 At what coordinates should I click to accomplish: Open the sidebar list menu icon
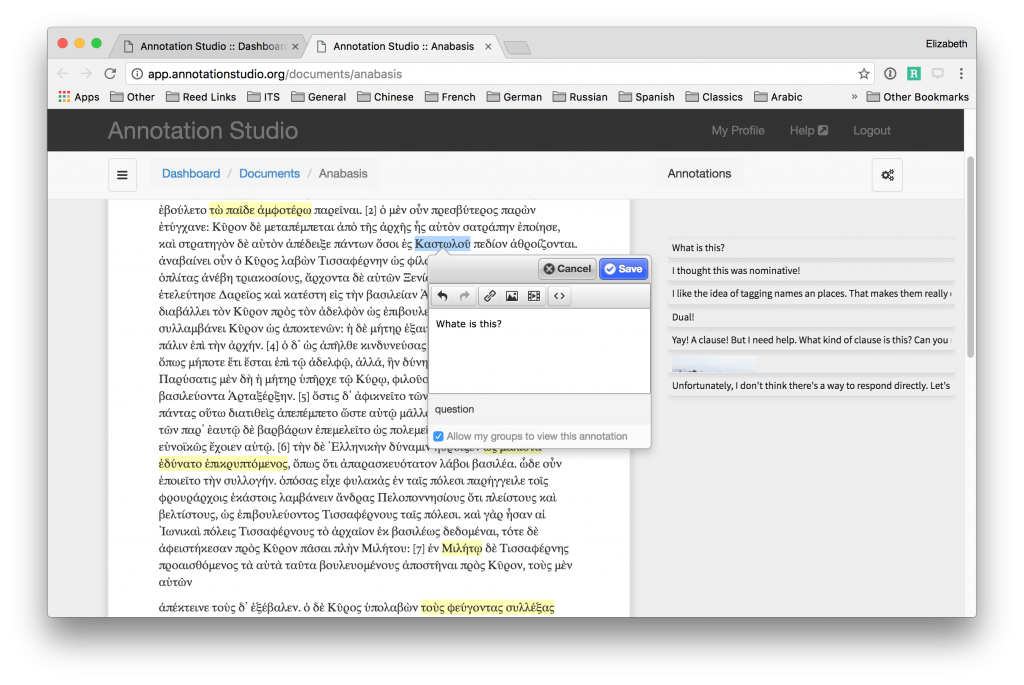coord(122,174)
